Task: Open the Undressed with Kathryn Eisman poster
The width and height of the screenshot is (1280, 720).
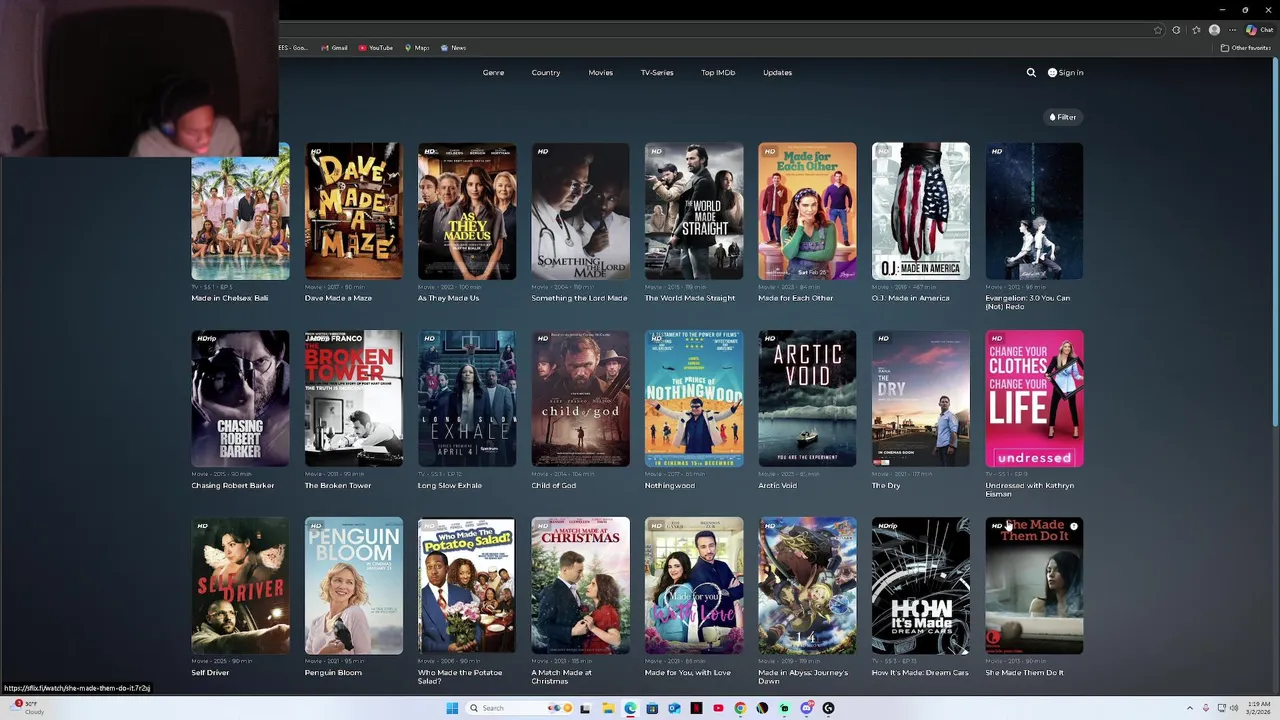Action: point(1034,398)
